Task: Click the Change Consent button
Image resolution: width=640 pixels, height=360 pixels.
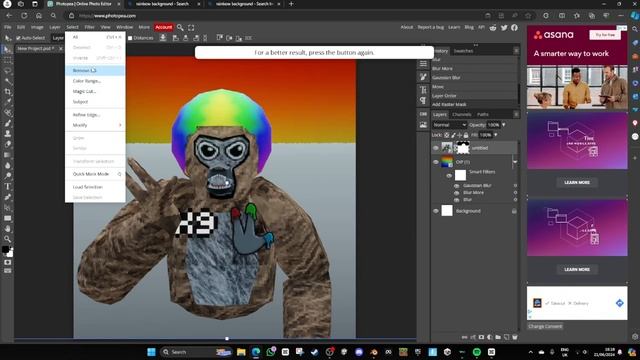Action: click(545, 327)
